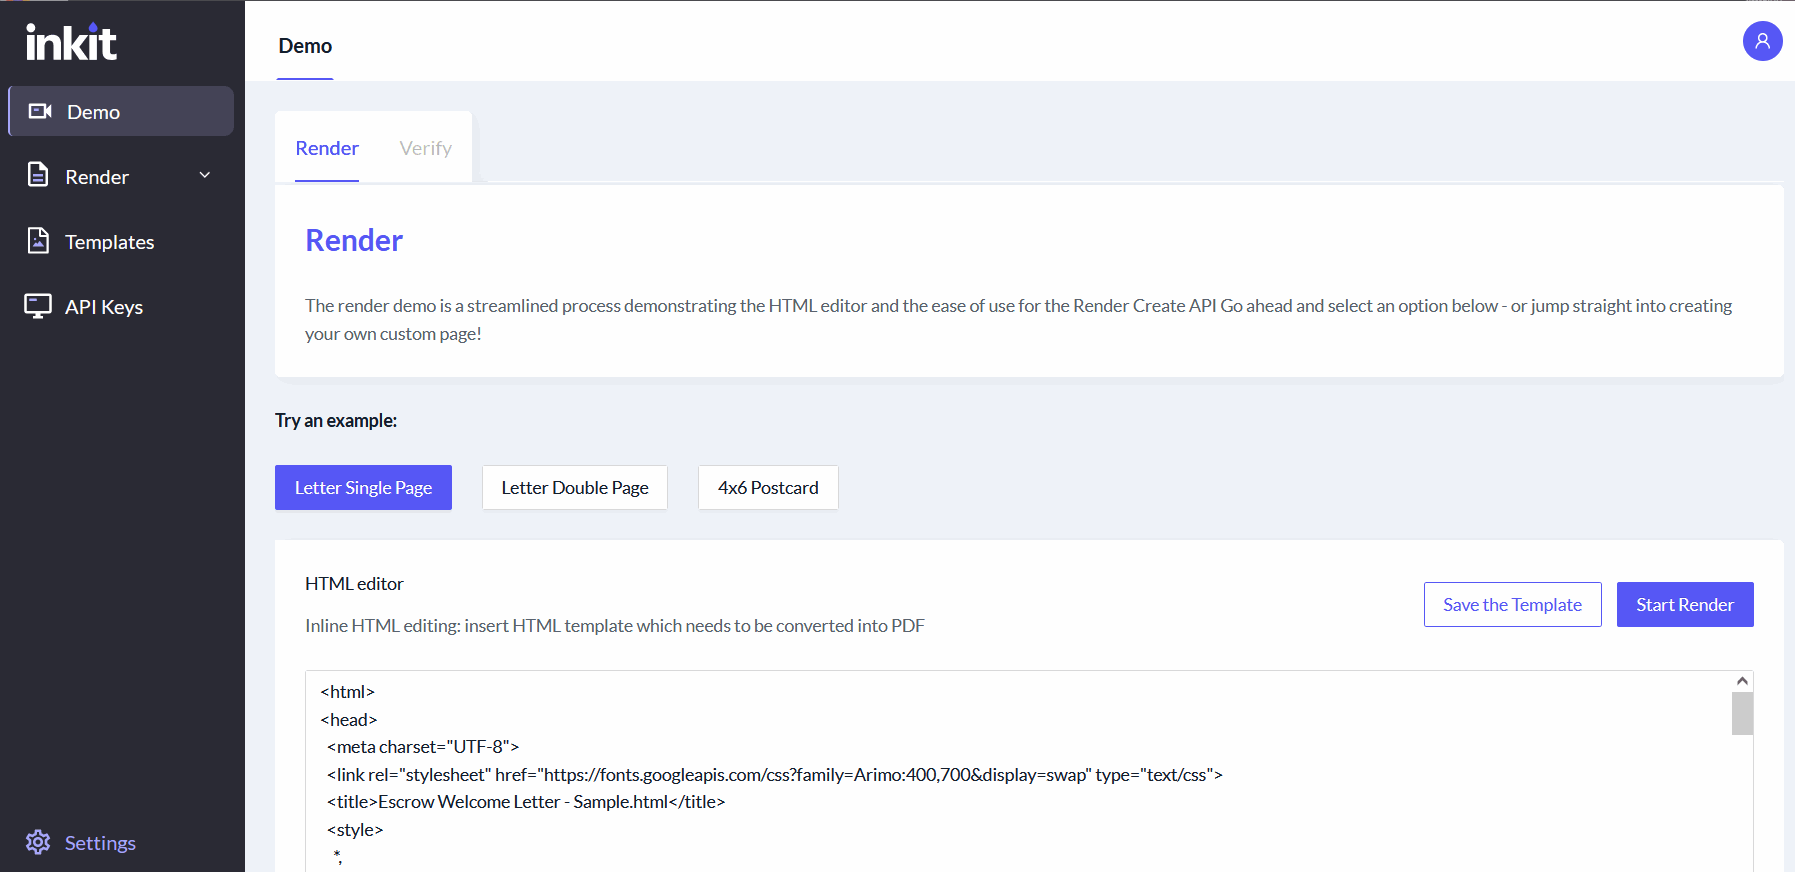Select the Demo header tab
Screen dimensions: 1795x872
pos(305,46)
